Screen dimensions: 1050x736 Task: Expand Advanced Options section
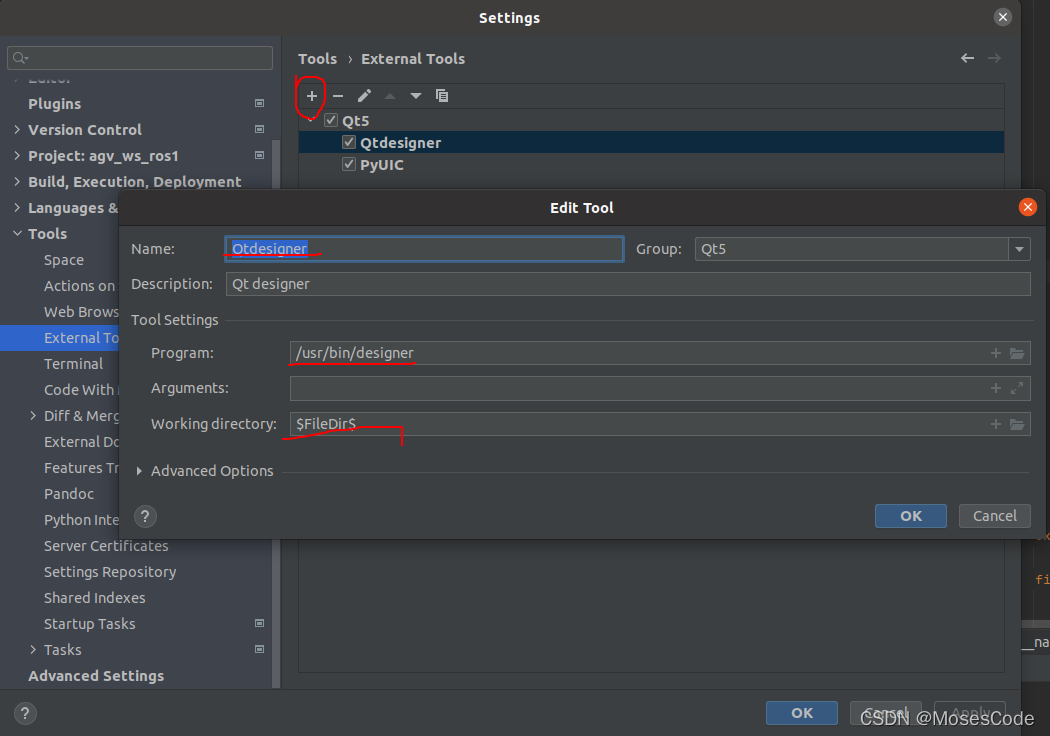139,471
